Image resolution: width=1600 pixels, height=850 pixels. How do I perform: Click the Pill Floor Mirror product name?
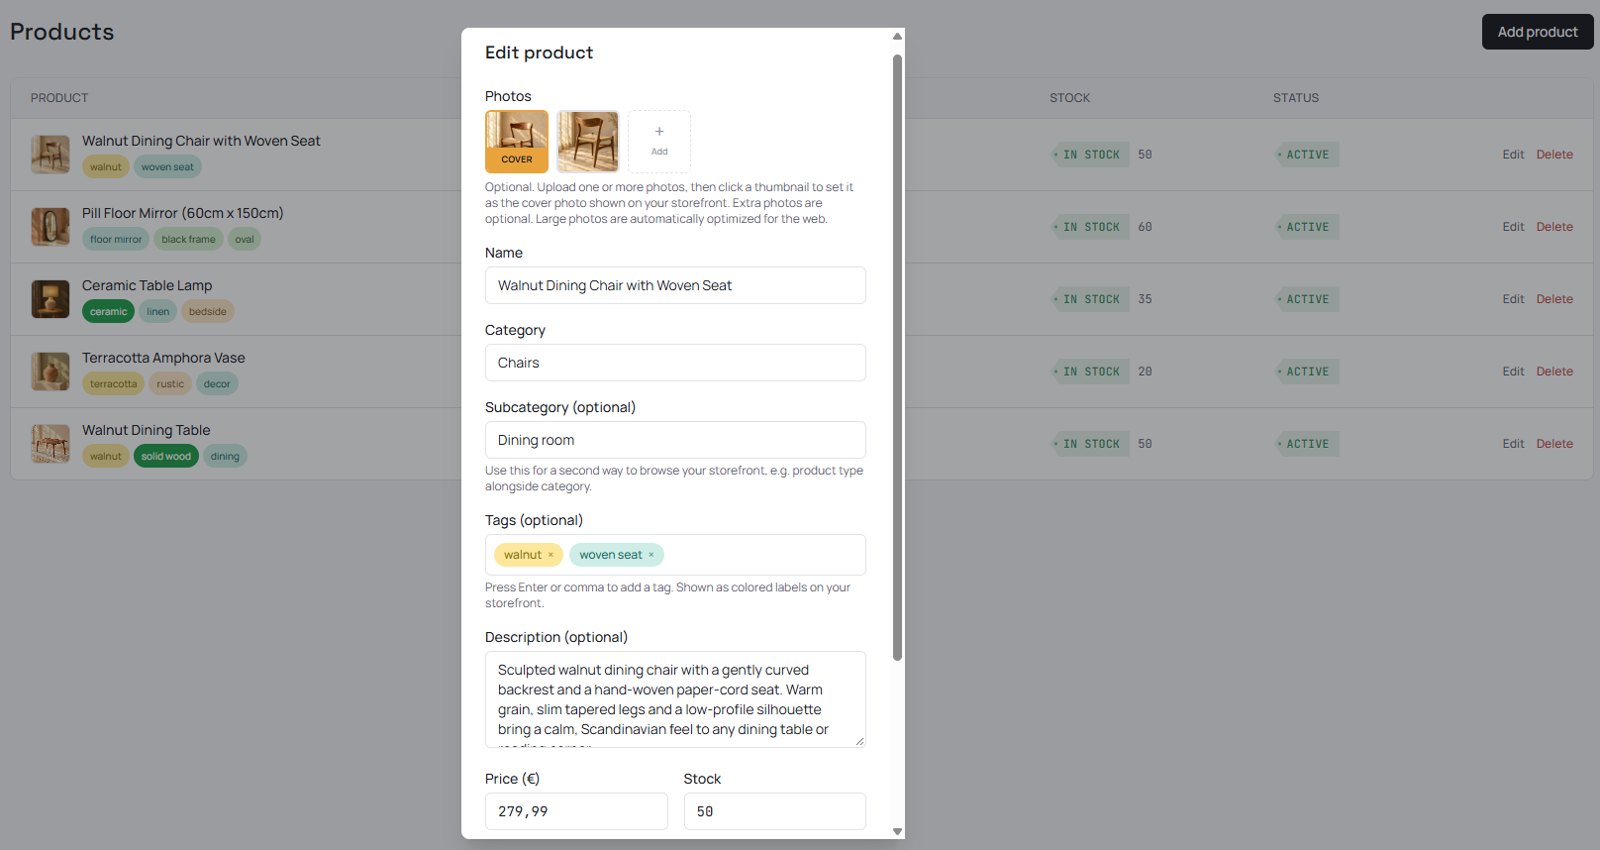[x=183, y=213]
